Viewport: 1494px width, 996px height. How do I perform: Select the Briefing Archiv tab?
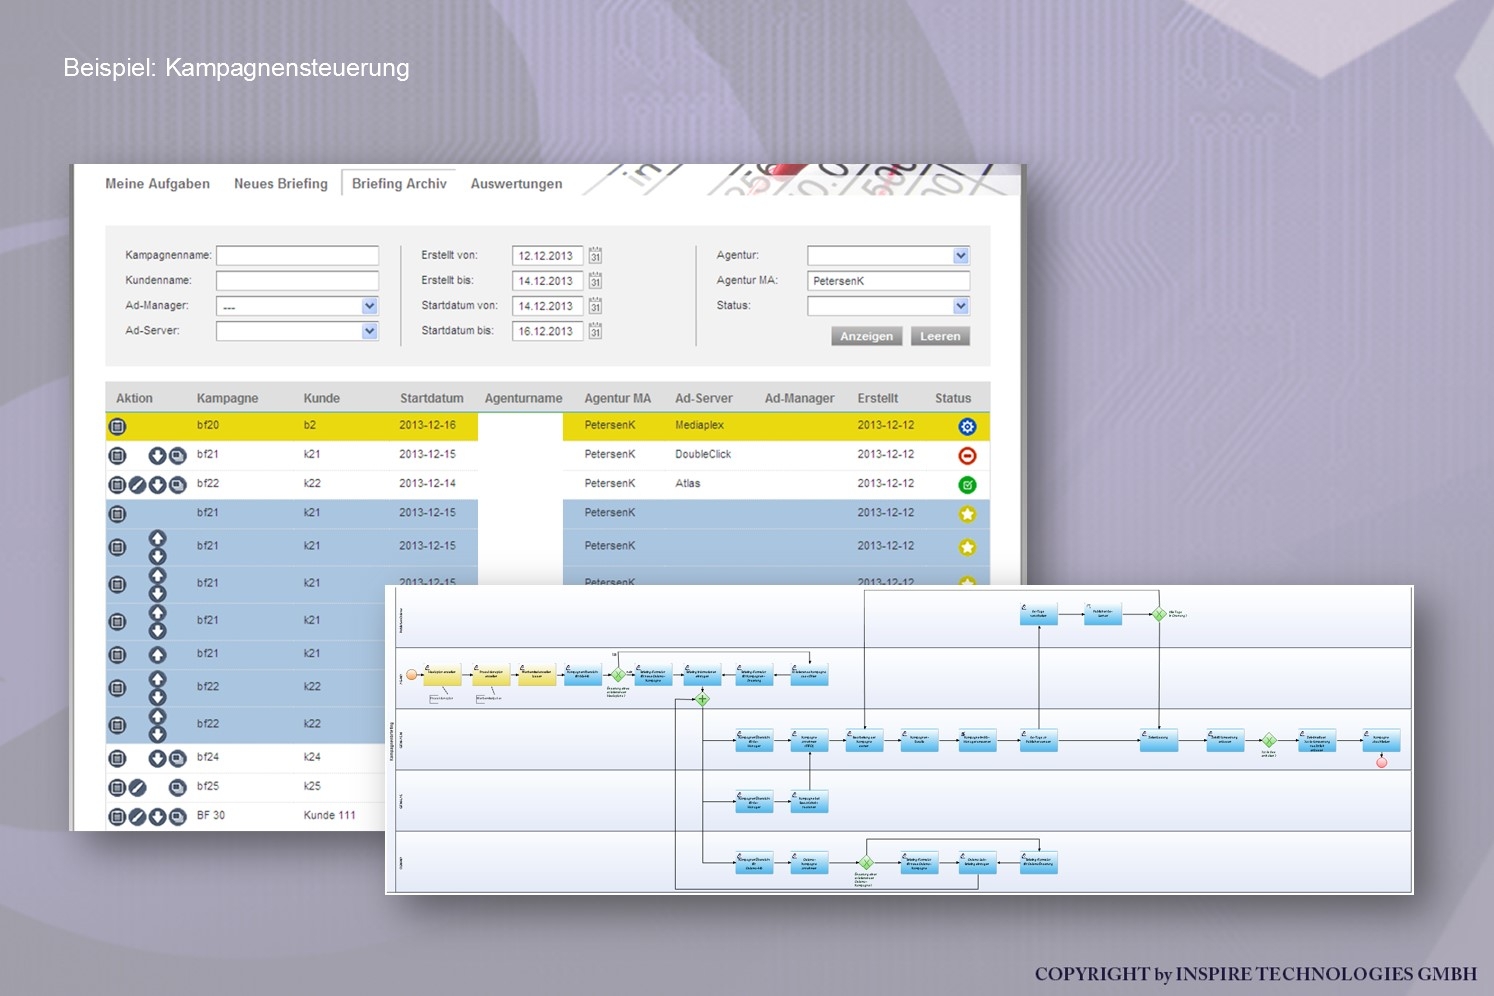point(399,184)
